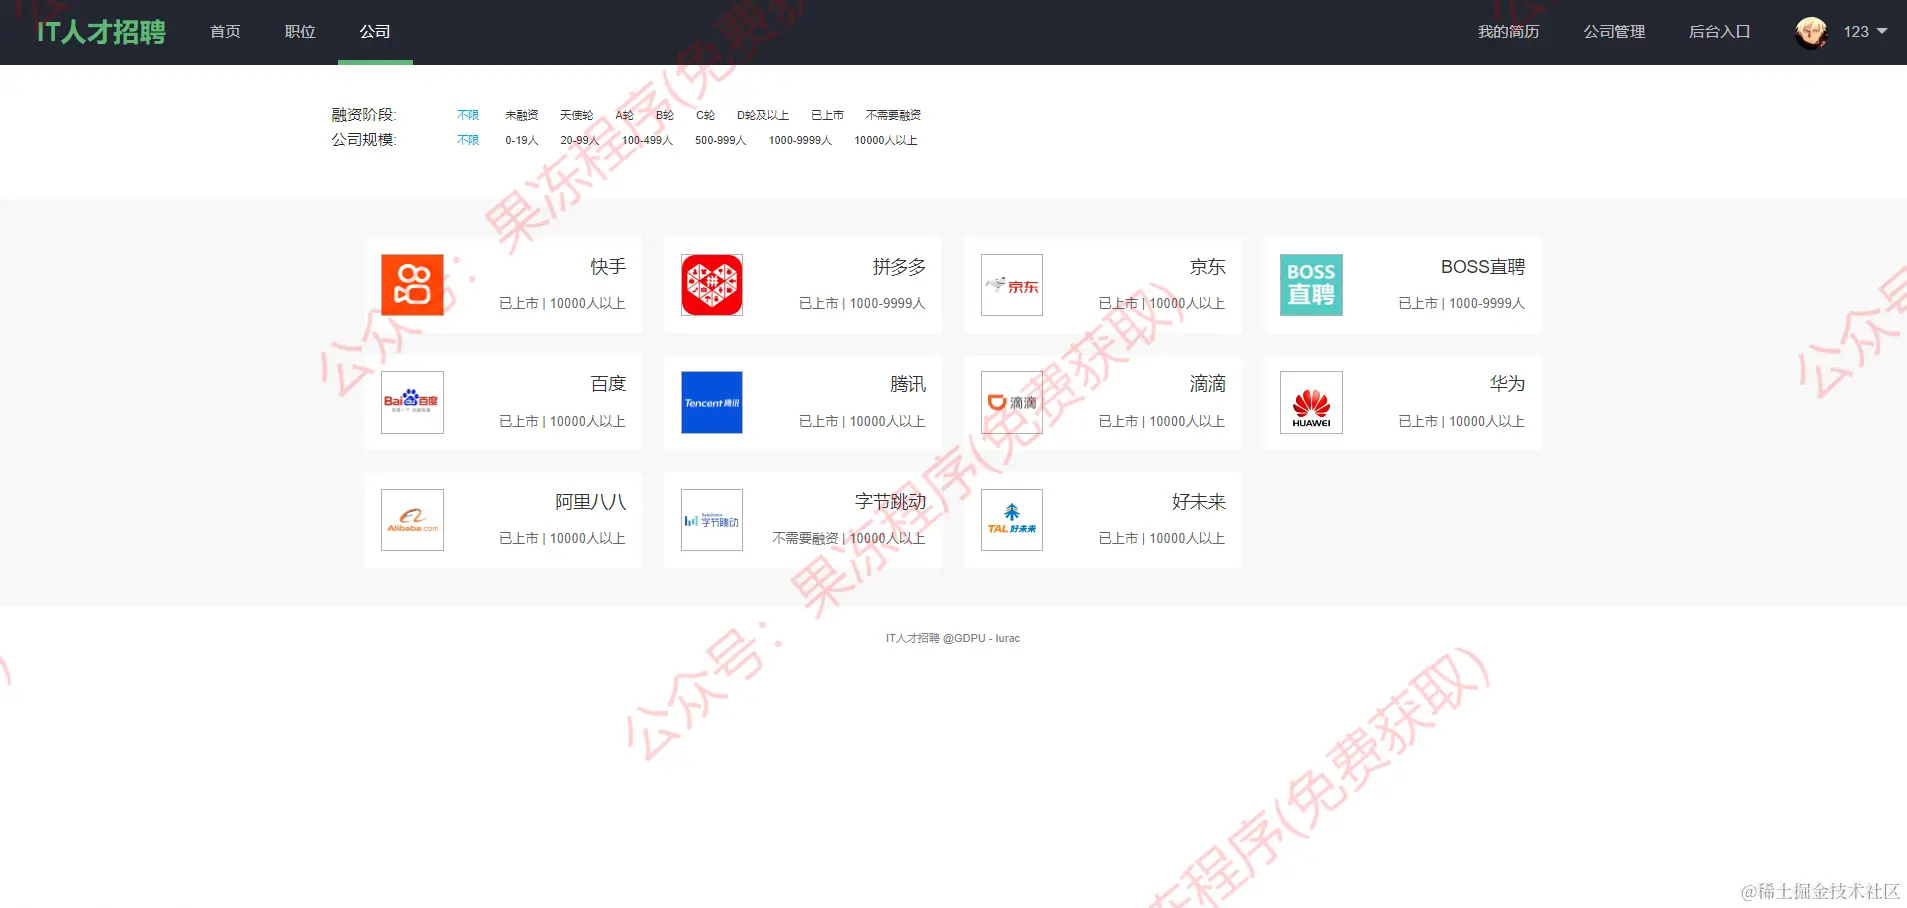The height and width of the screenshot is (908, 1907).
Task: Select the 公司 company tab
Action: [375, 32]
